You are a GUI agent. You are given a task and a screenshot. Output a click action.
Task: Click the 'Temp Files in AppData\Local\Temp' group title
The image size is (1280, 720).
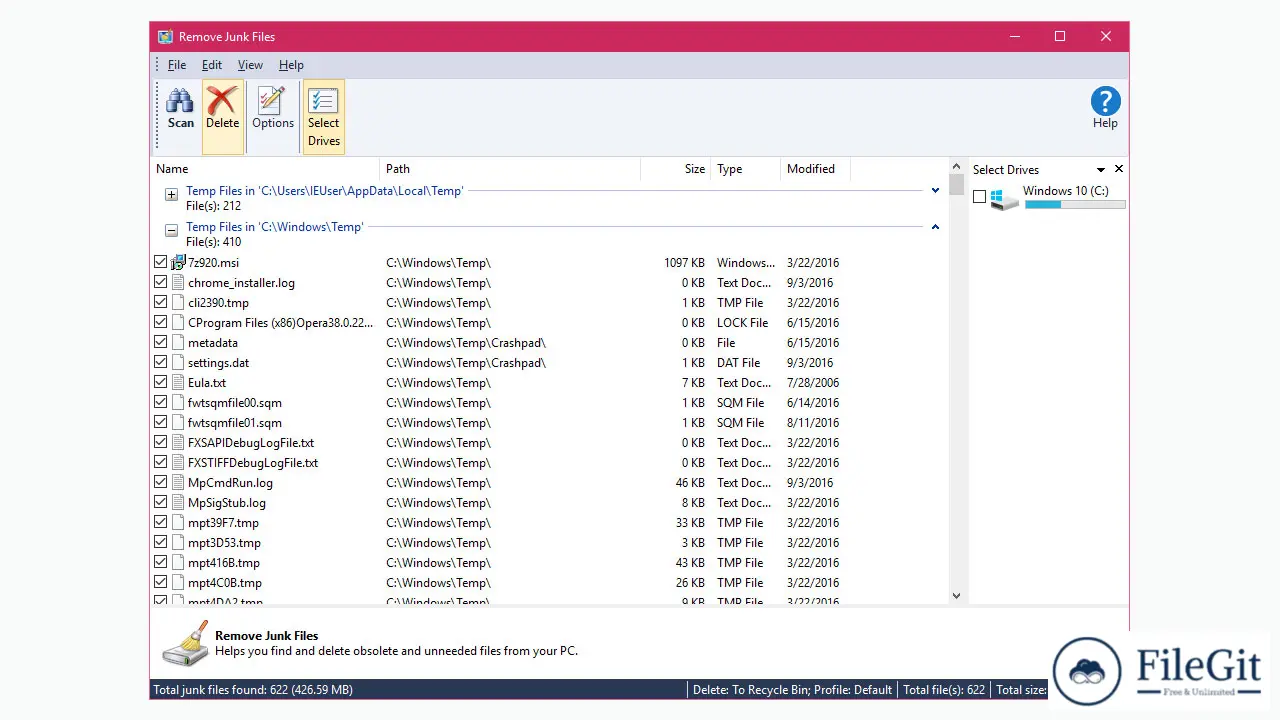tap(325, 190)
